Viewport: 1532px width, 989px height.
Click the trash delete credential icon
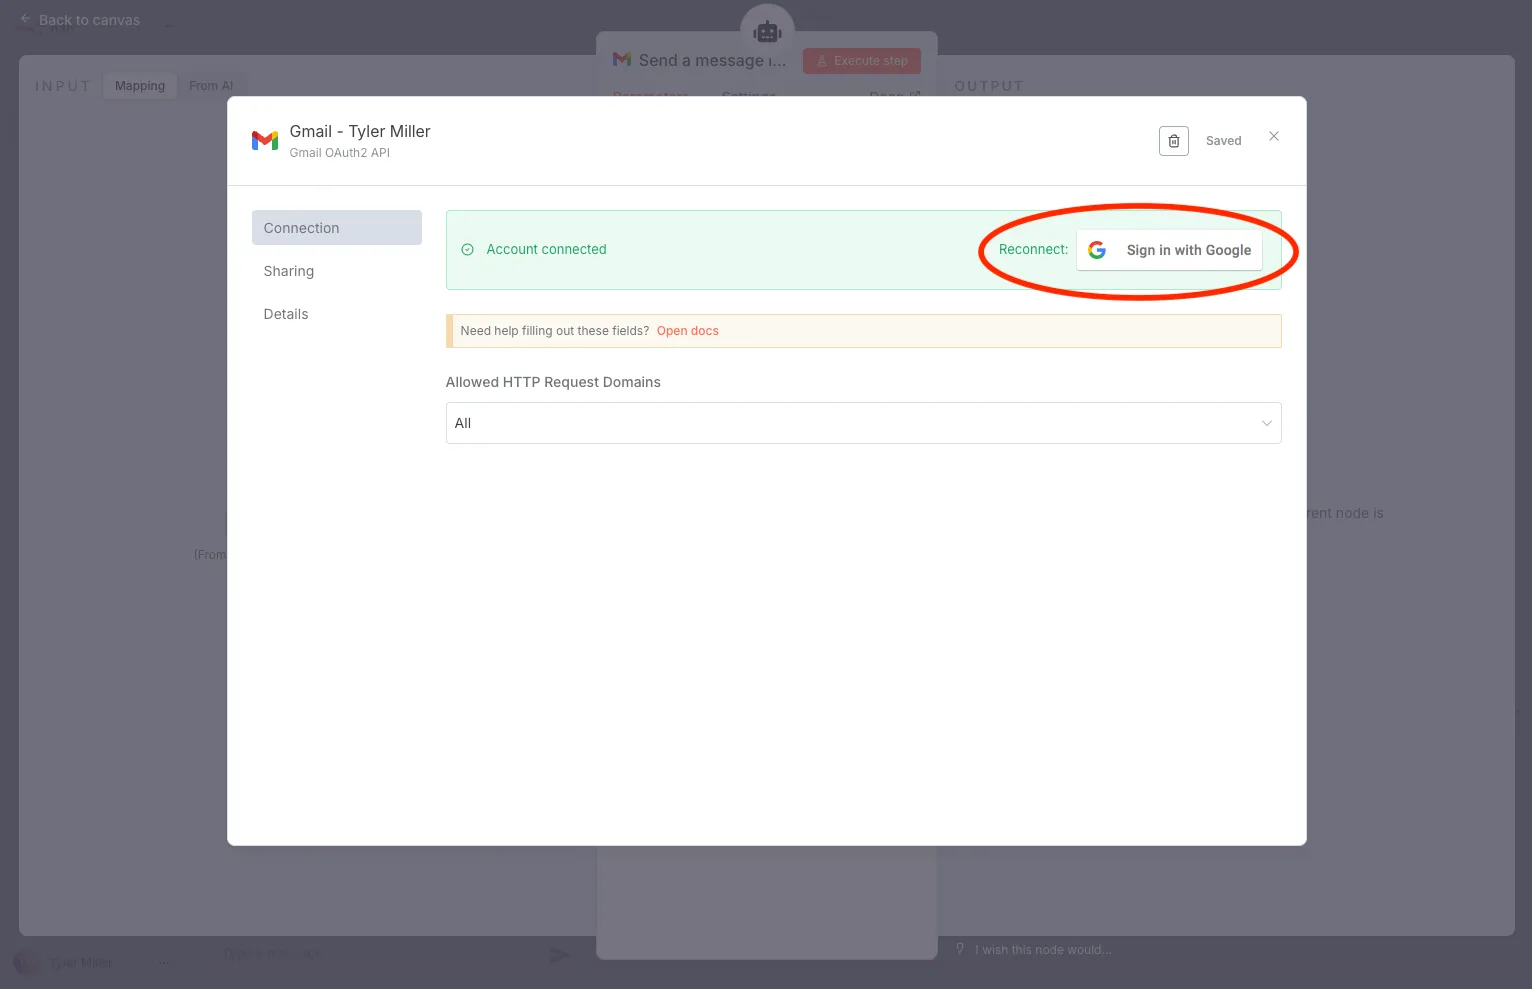point(1173,141)
